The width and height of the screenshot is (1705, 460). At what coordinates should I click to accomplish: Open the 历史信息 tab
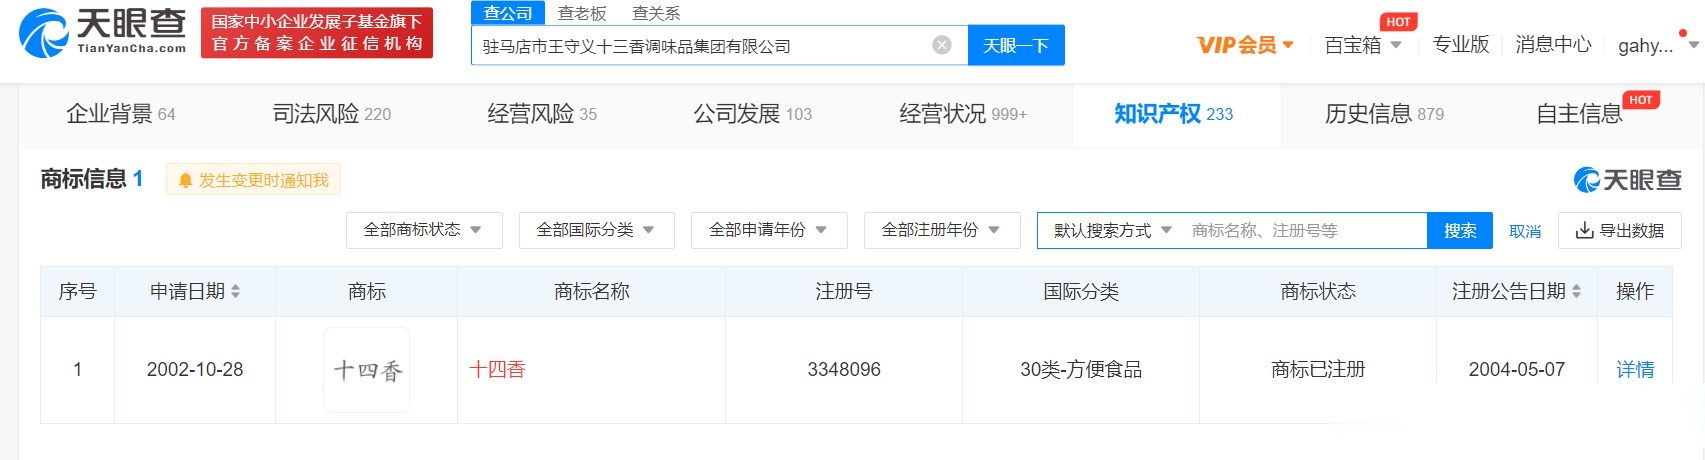coord(1385,114)
